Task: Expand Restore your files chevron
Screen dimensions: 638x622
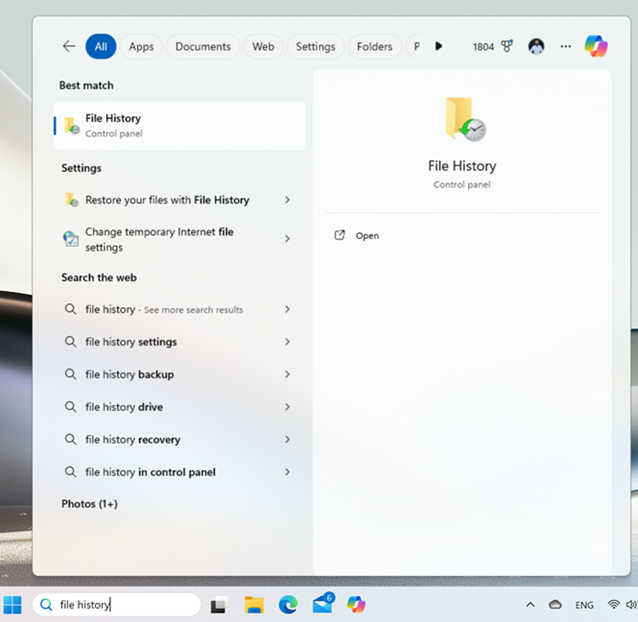Action: pos(287,200)
